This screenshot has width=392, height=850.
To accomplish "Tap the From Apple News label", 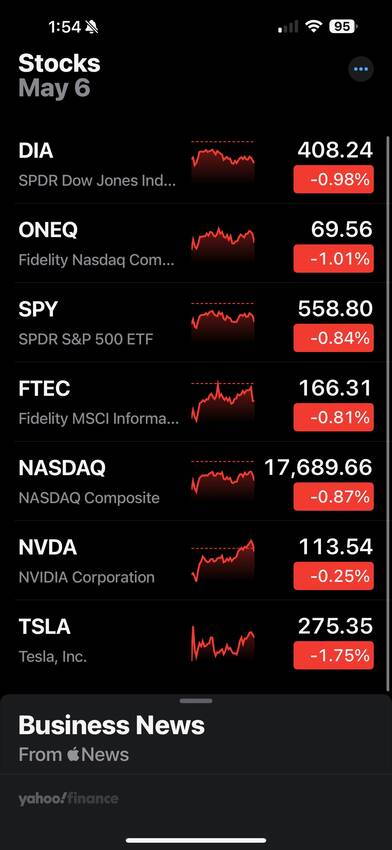I will [x=74, y=755].
